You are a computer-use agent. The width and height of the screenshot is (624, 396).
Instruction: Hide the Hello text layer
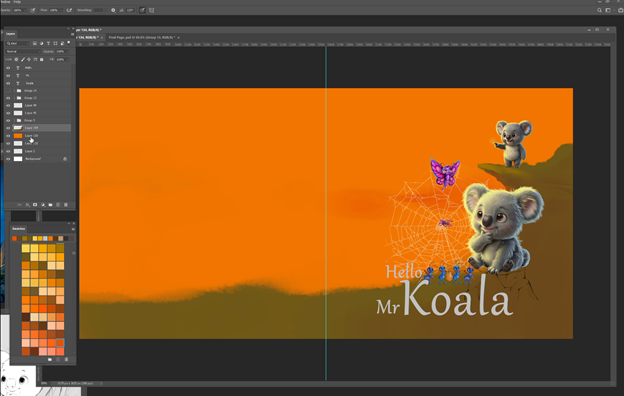tap(8, 68)
